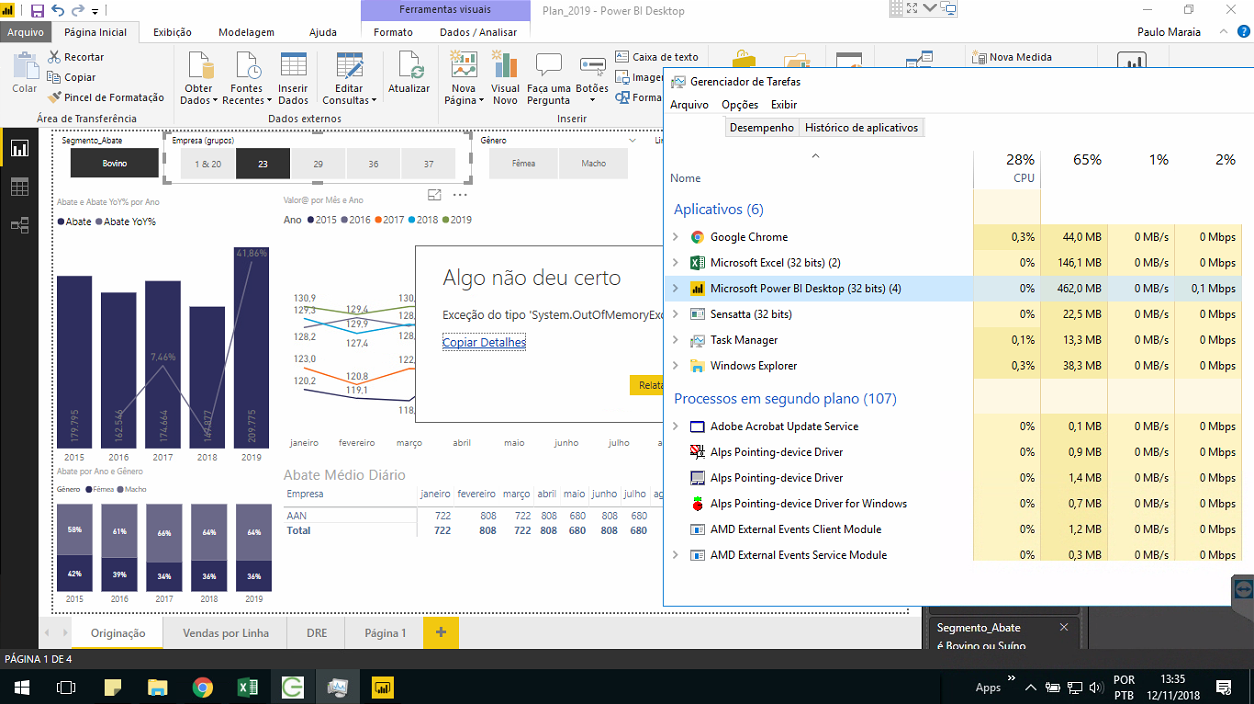The height and width of the screenshot is (704, 1254).
Task: Switch to the Exibição ribbon tab
Action: [172, 32]
